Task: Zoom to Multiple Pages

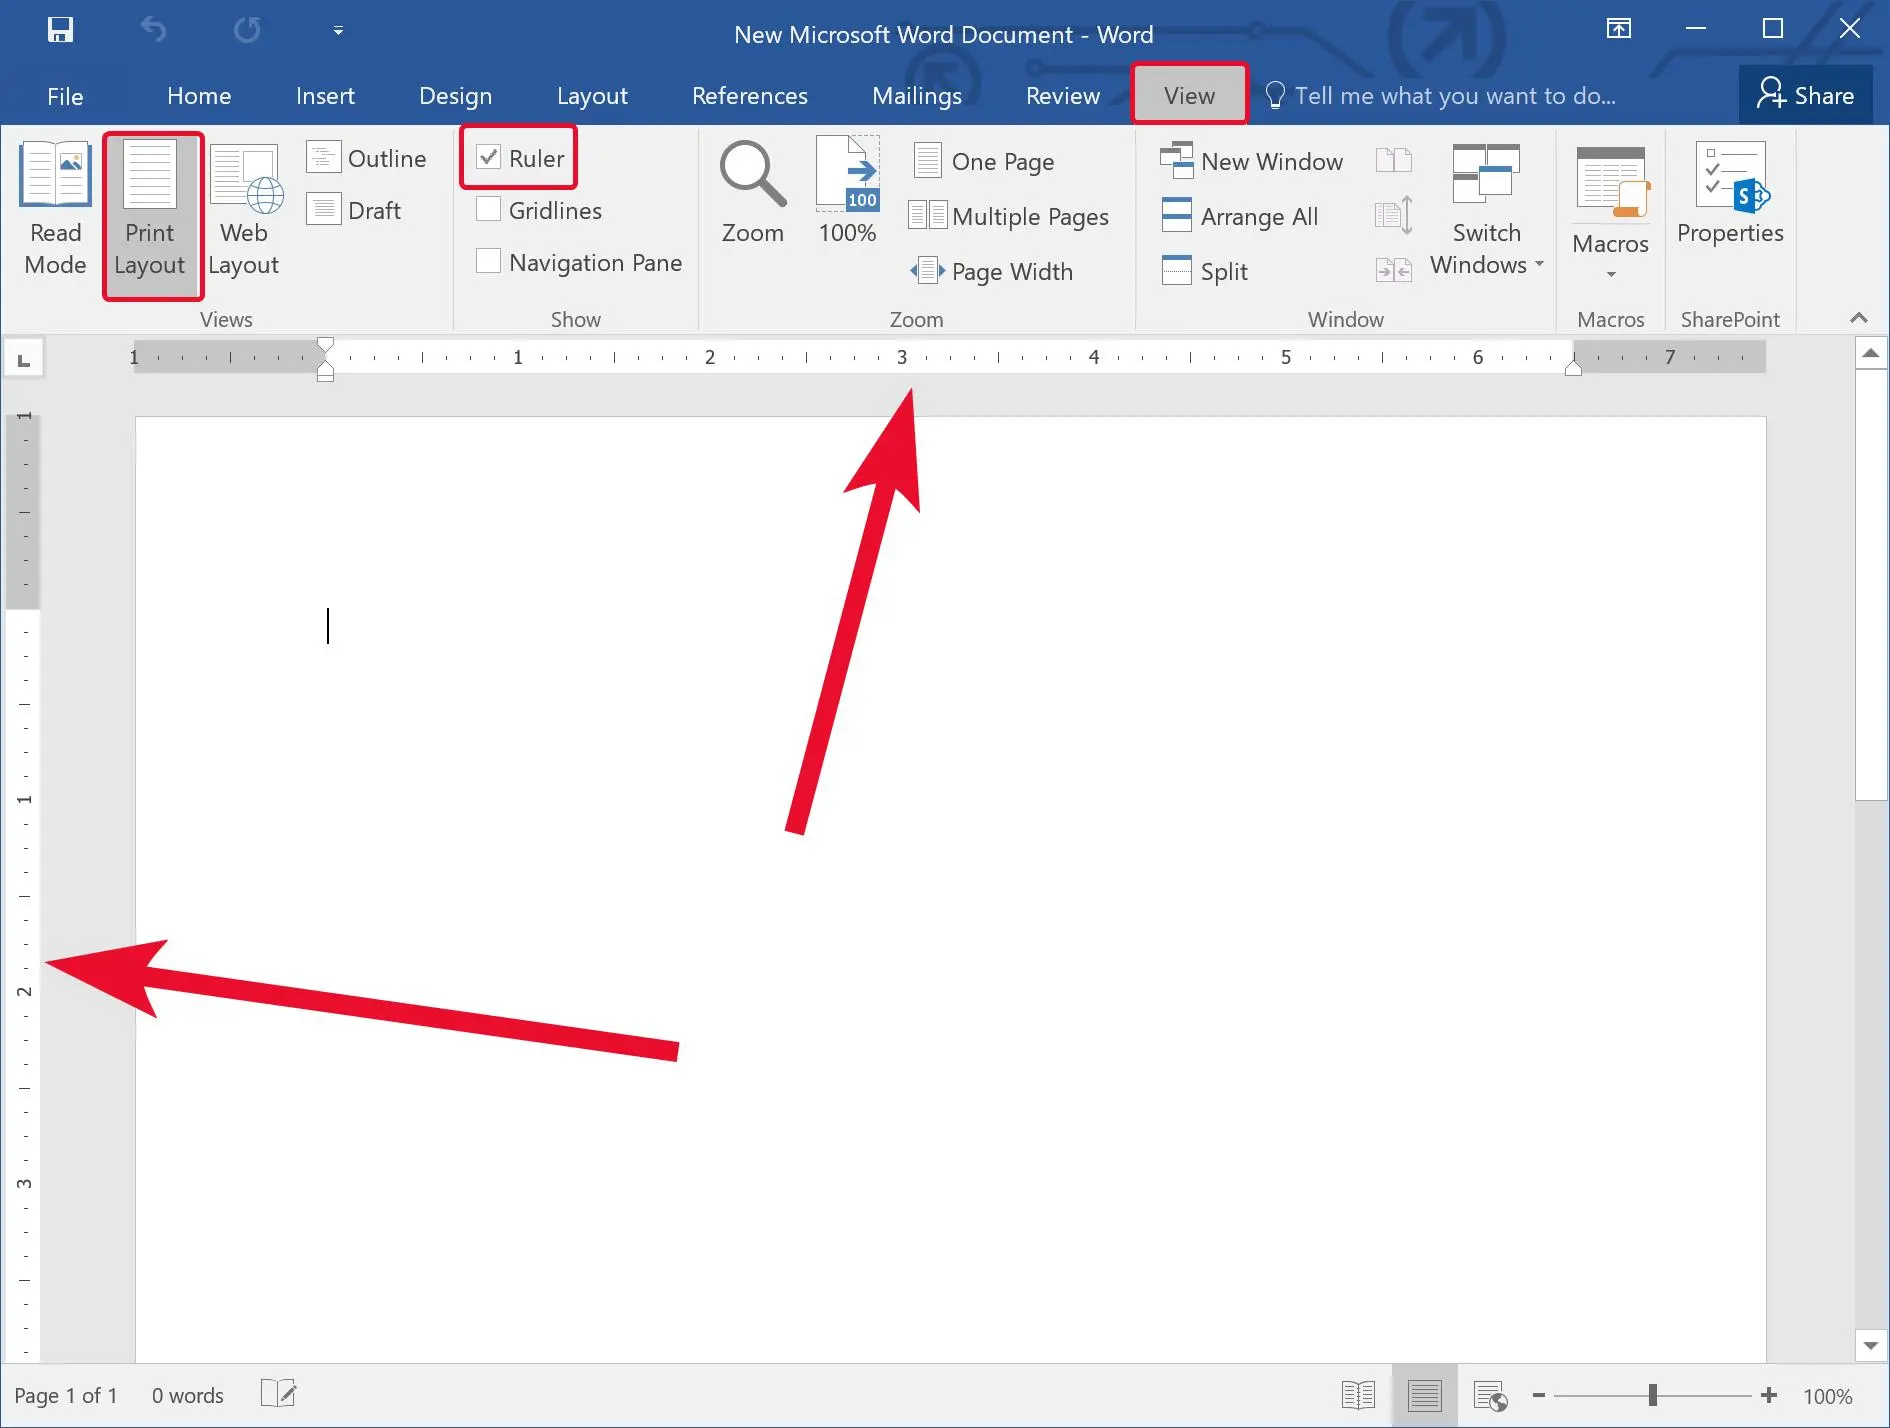Action: [x=1009, y=216]
